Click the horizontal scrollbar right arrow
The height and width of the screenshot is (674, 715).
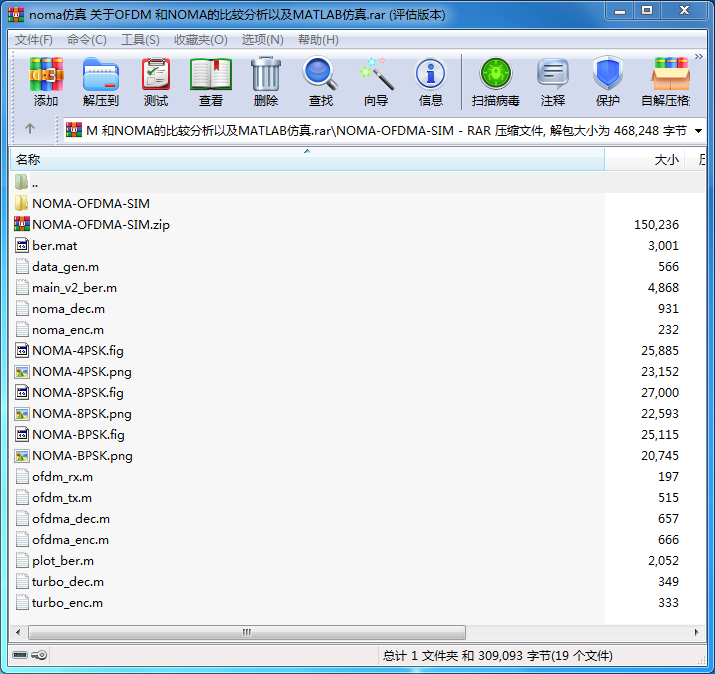click(696, 632)
